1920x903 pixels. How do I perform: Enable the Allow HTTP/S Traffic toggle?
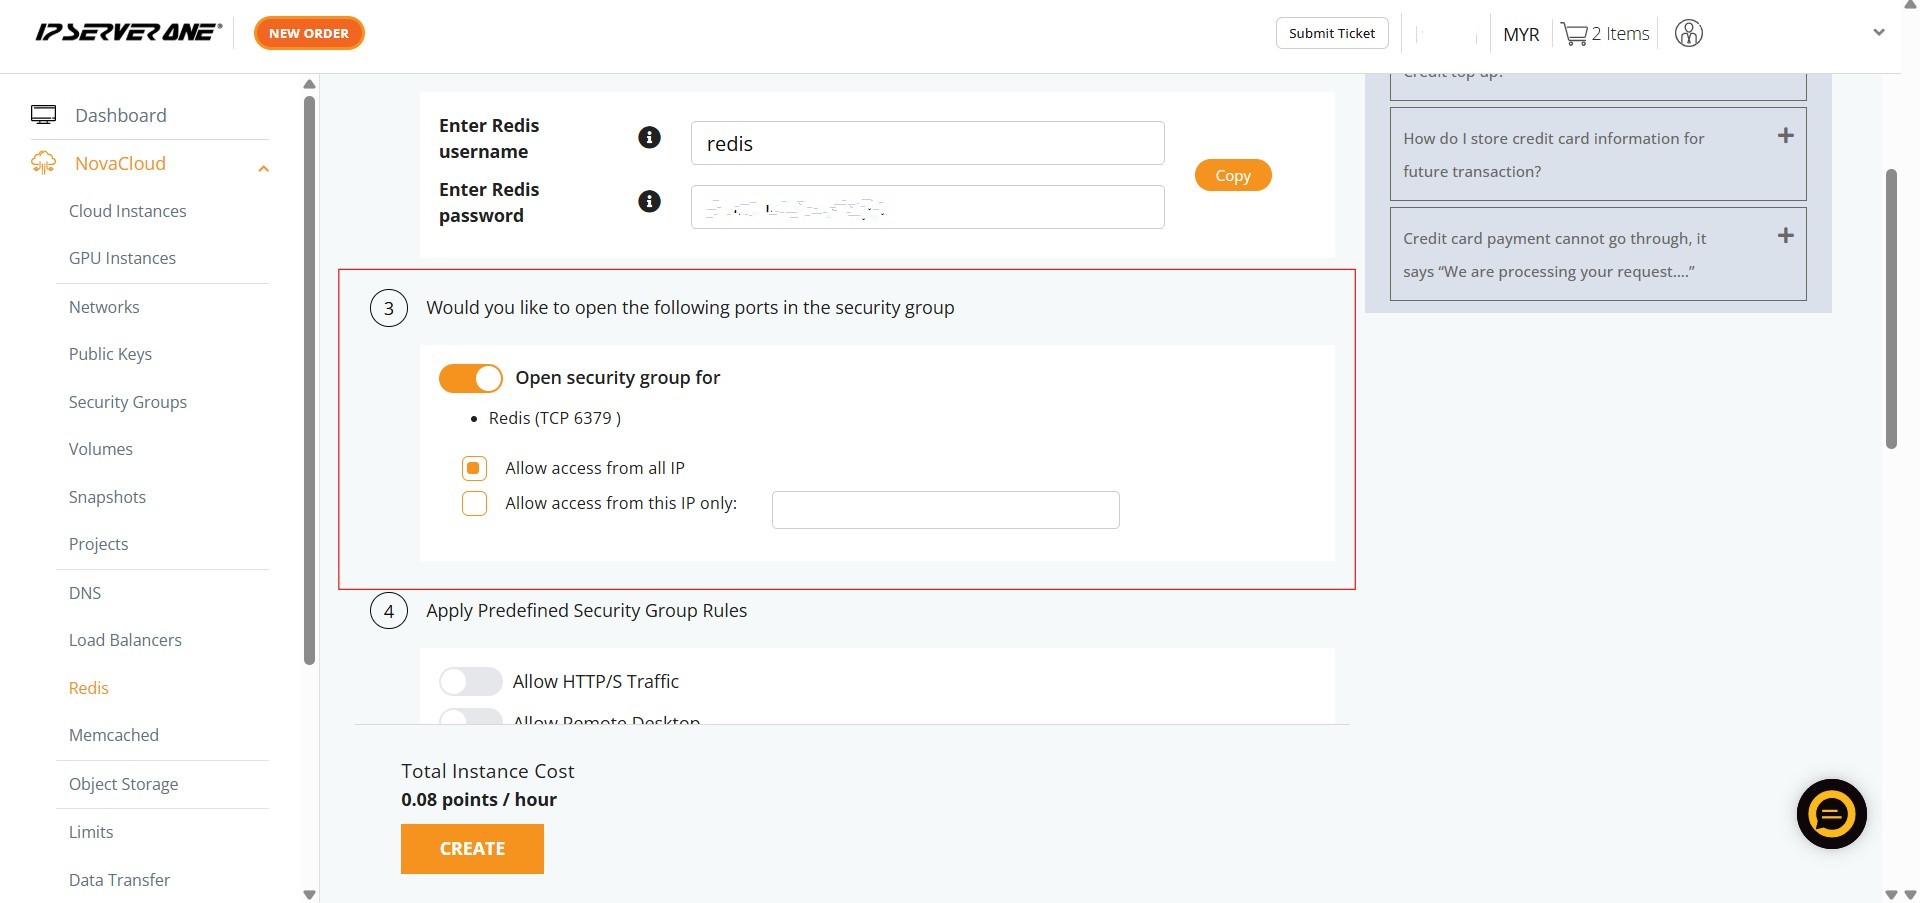coord(470,681)
